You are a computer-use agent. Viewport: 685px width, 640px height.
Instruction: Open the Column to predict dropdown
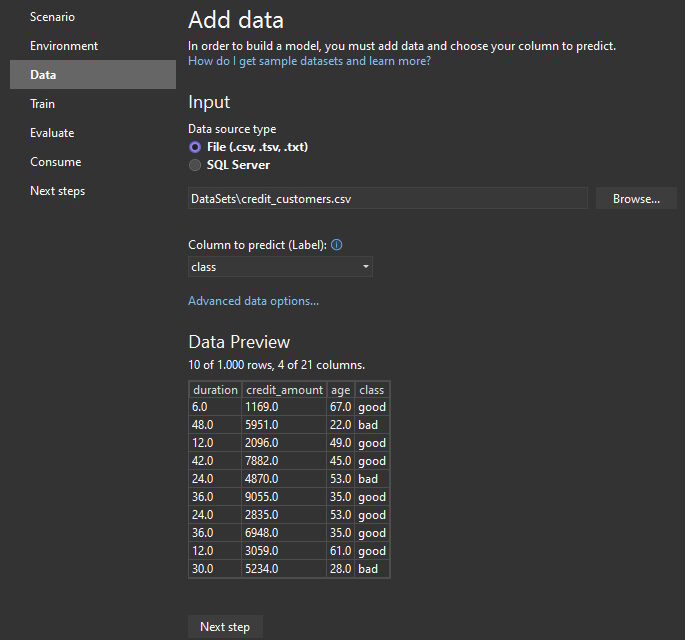click(280, 267)
